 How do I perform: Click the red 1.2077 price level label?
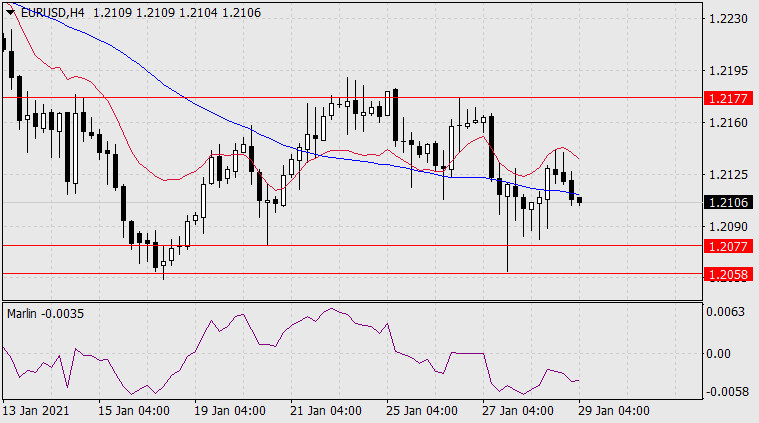[729, 246]
